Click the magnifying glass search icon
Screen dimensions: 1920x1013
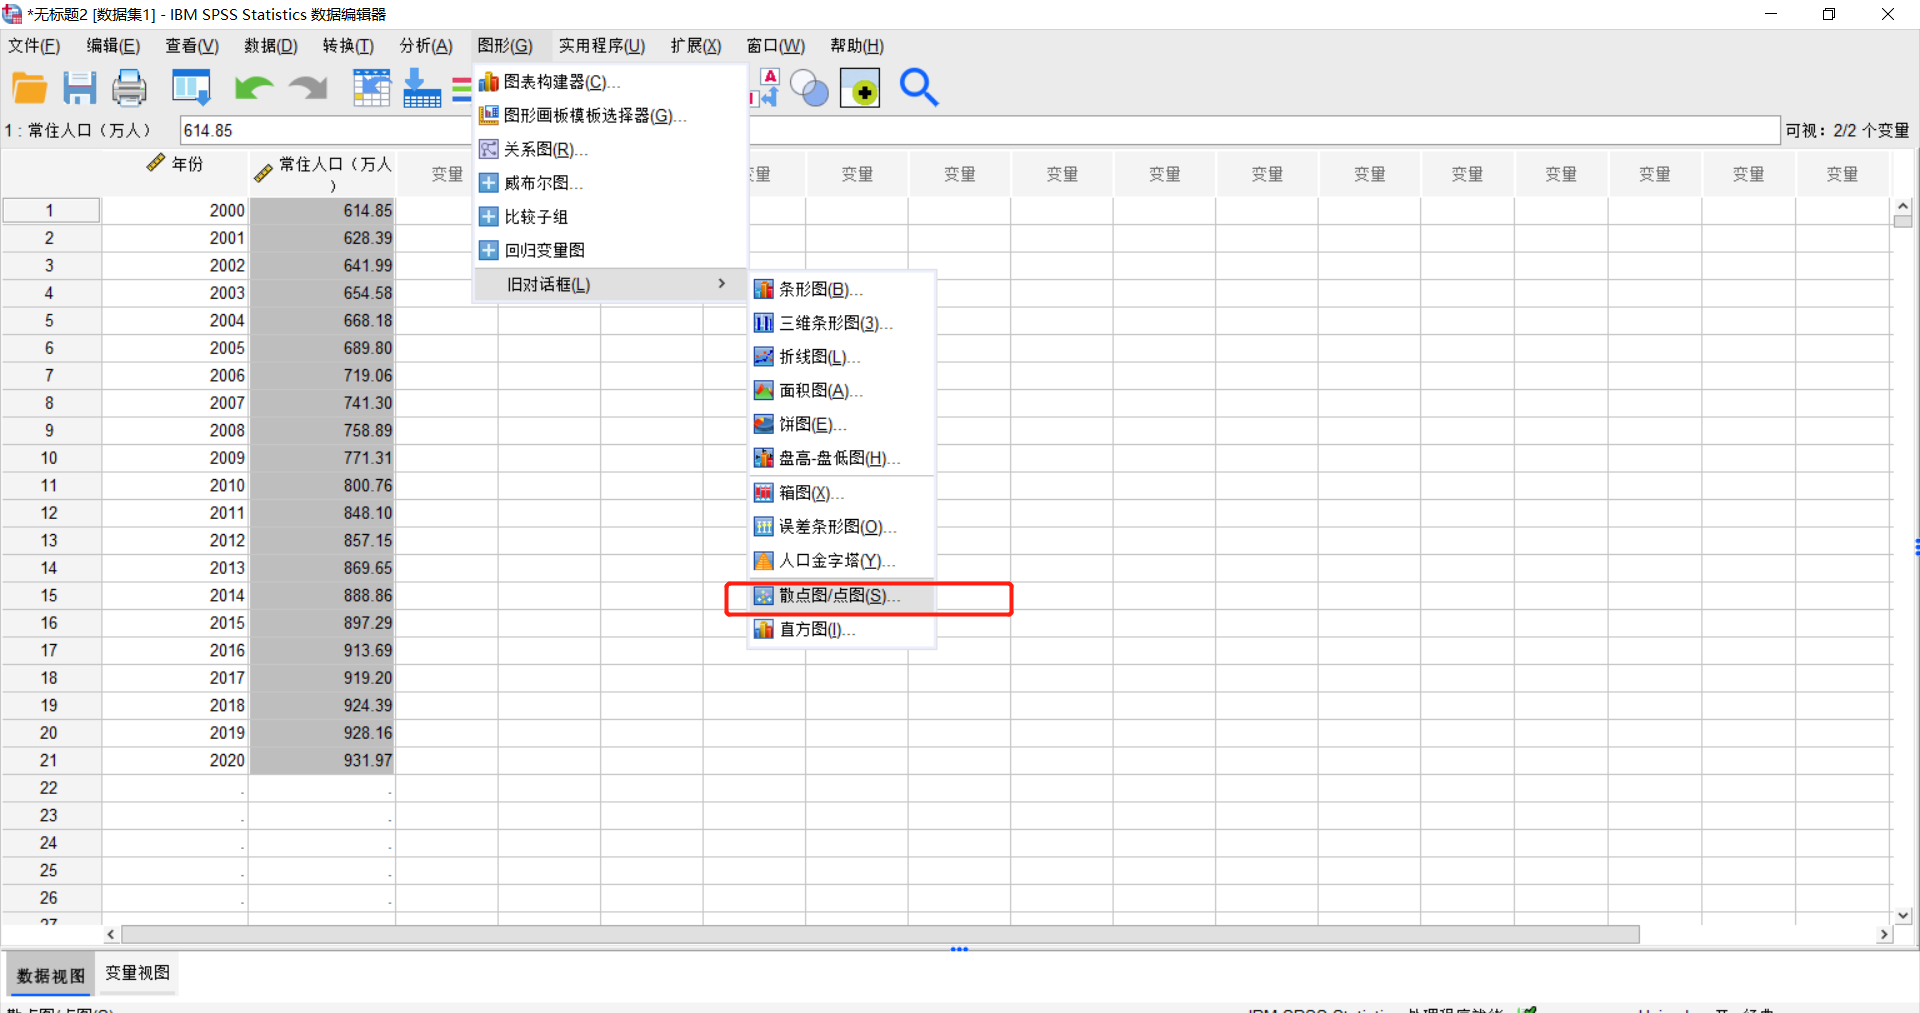point(919,88)
